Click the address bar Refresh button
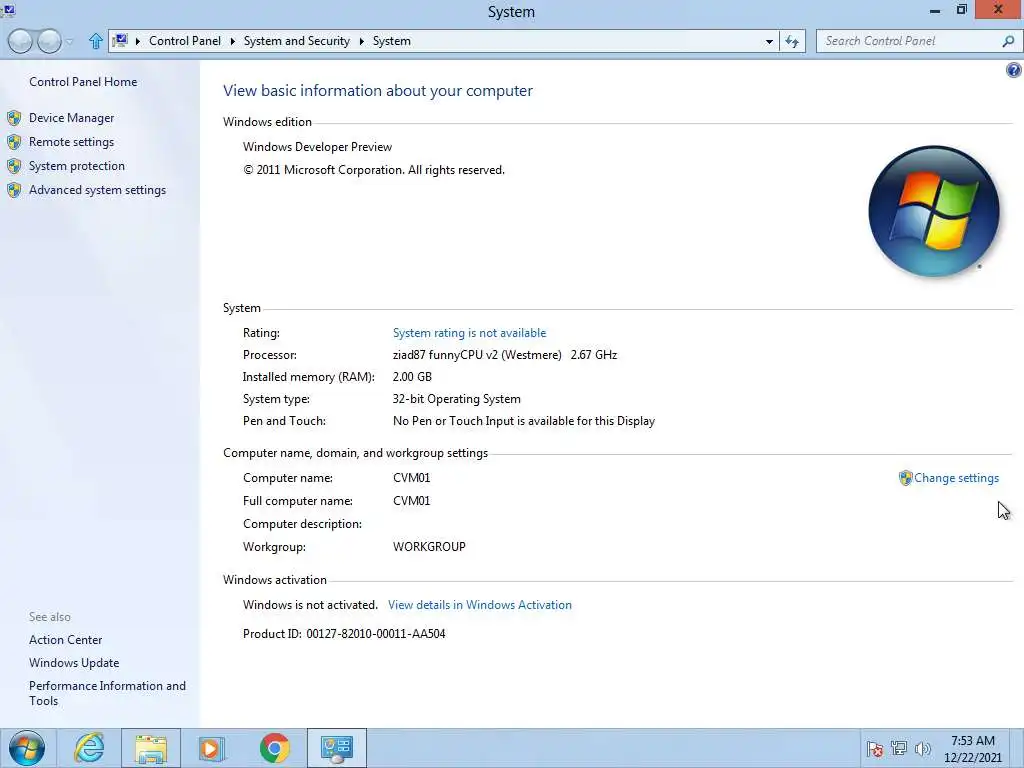Viewport: 1024px width, 768px height. 792,41
